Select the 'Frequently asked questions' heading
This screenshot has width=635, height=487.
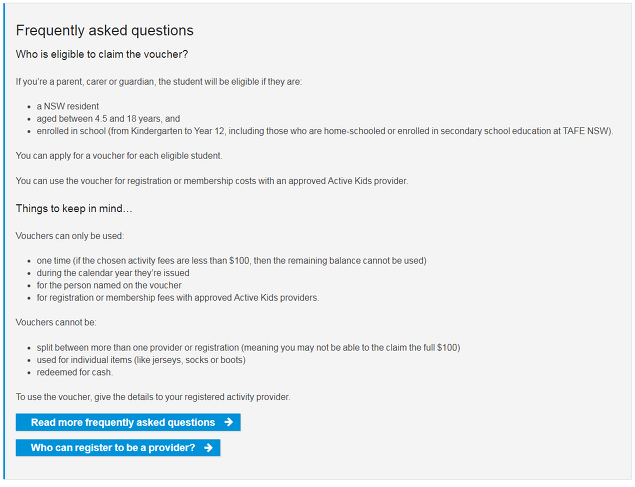coord(104,30)
